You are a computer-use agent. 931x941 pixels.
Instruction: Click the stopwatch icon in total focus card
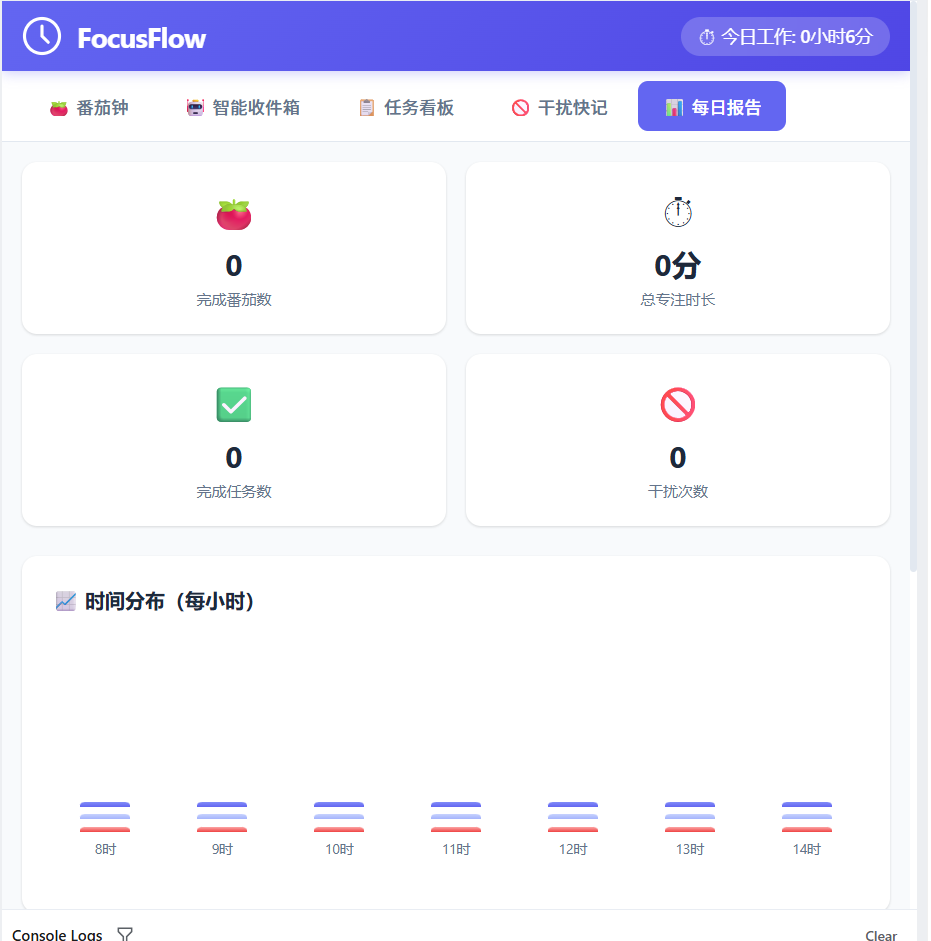pyautogui.click(x=678, y=212)
